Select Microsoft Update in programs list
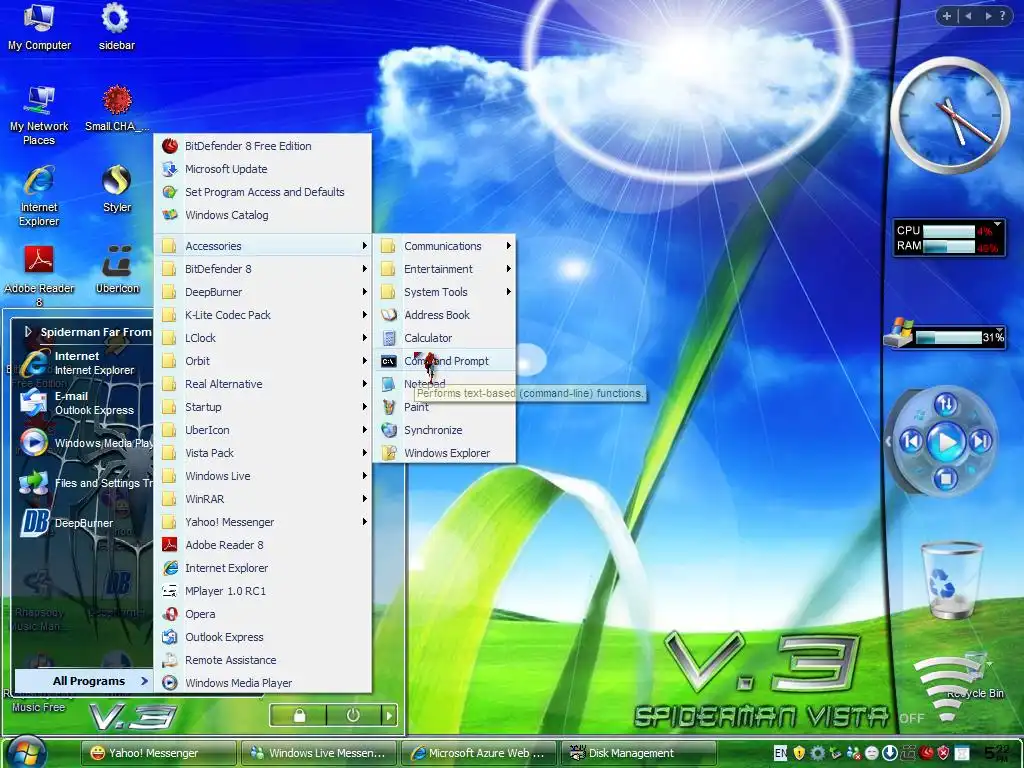Viewport: 1024px width, 768px height. (263, 169)
